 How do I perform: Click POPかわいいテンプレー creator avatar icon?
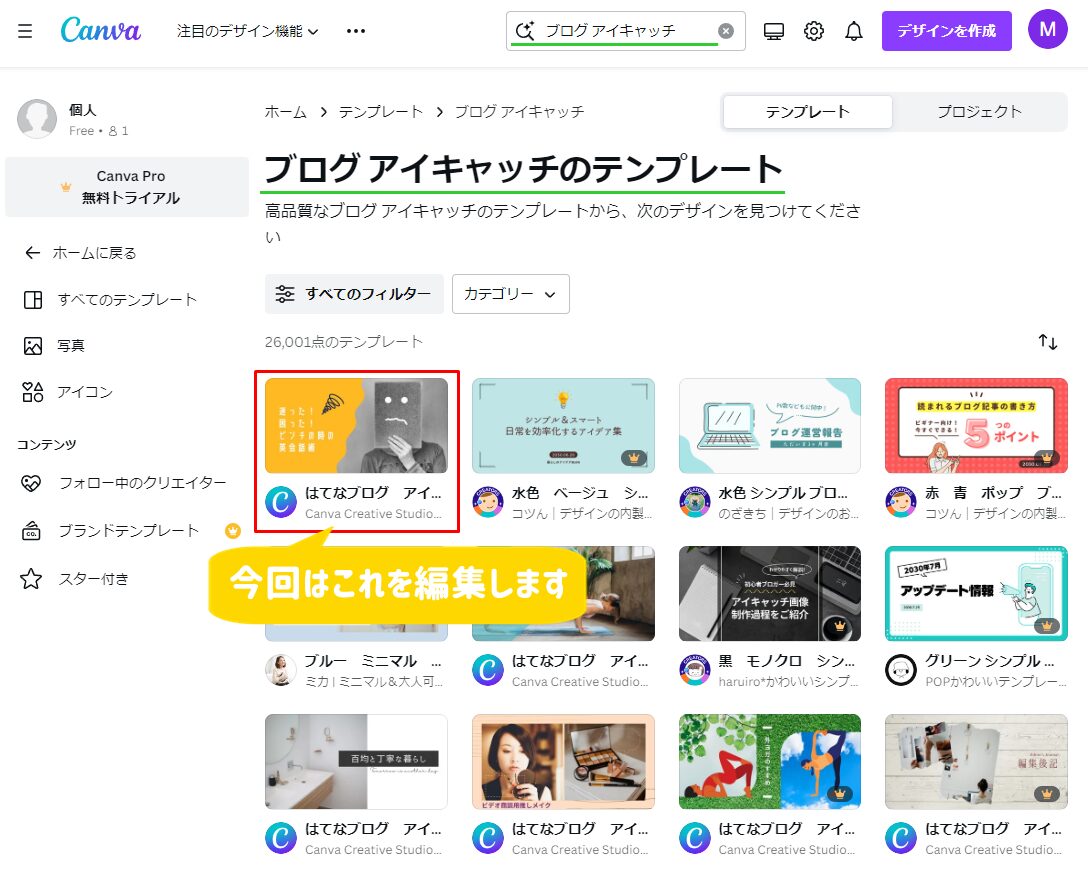[901, 670]
